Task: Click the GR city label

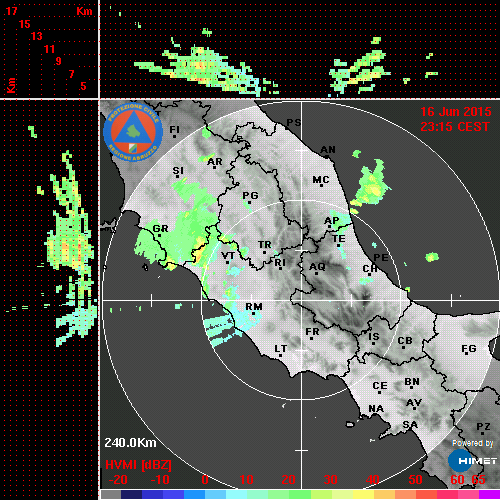Action: [x=161, y=229]
